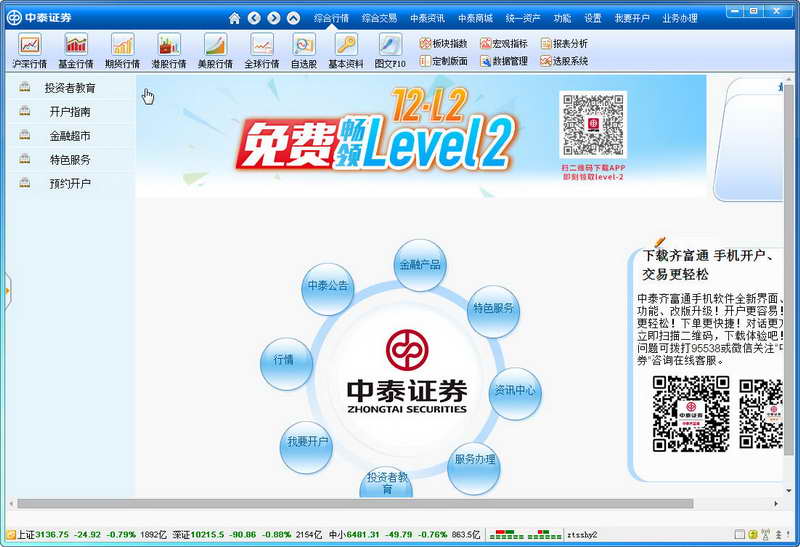
Task: Click 中泰齐富通 QR code in right panel
Action: [691, 414]
